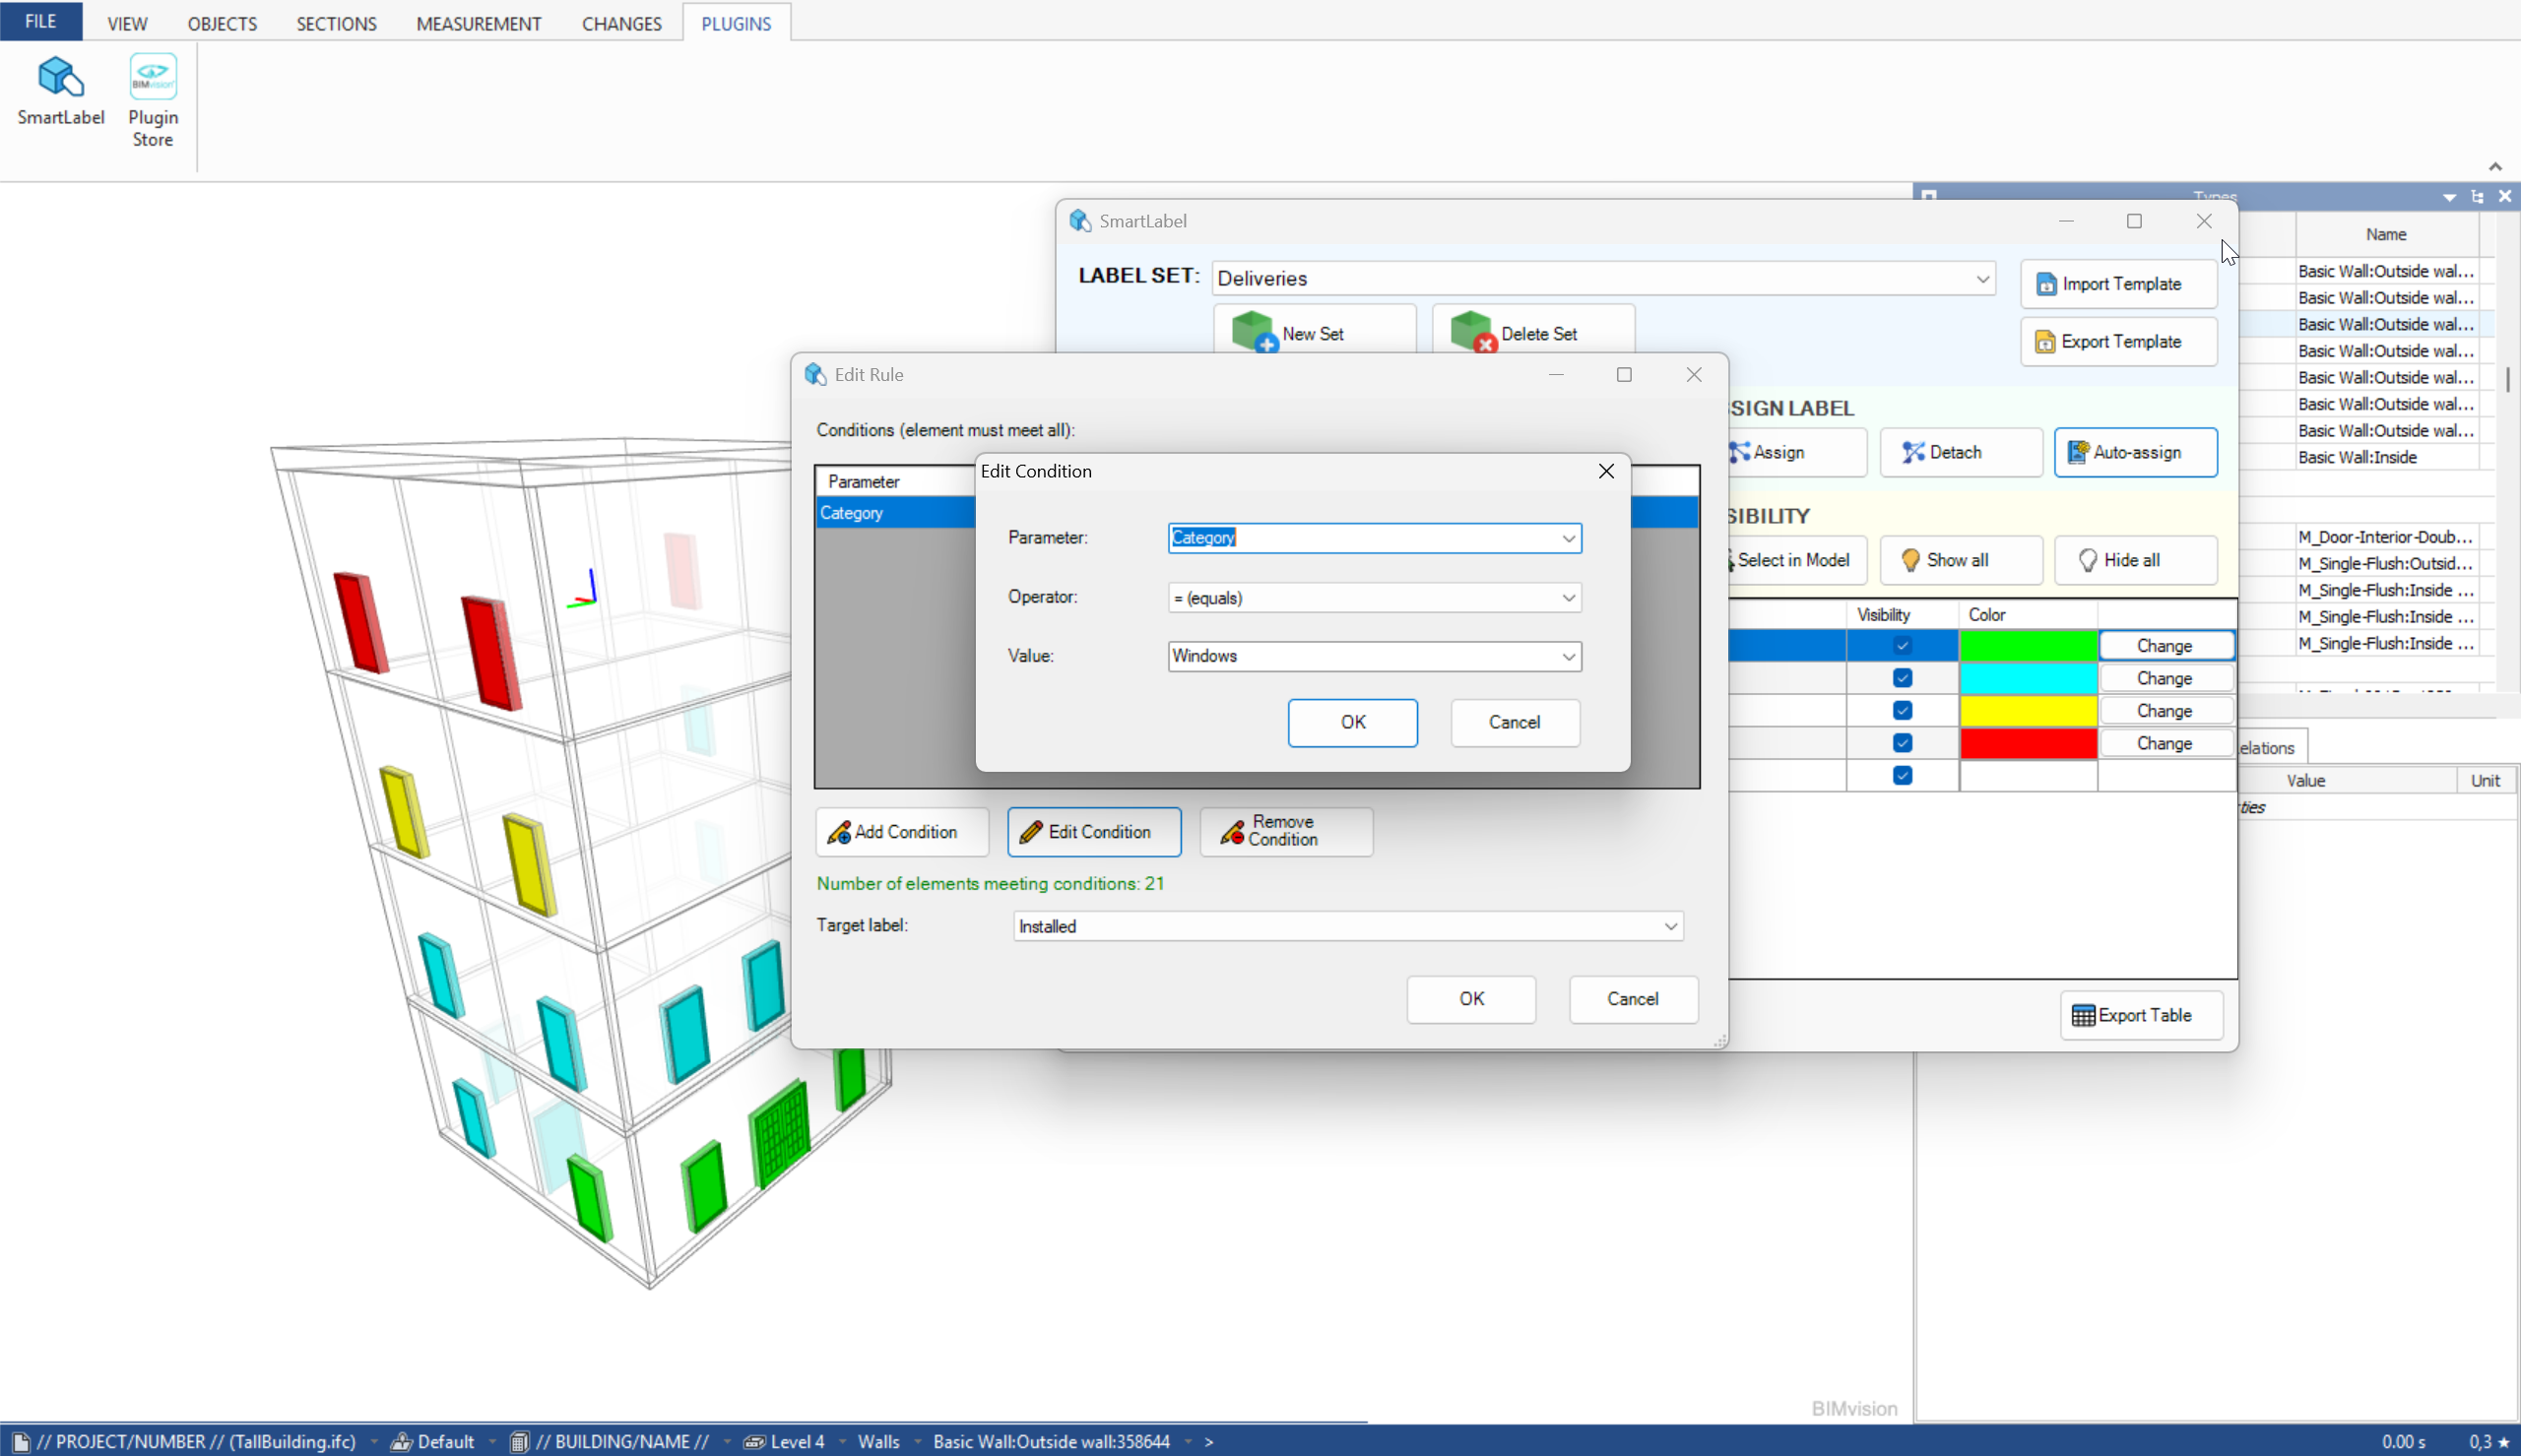Switch to the VIEW ribbon tab
Screen dimensions: 2521x1456
click(x=127, y=23)
